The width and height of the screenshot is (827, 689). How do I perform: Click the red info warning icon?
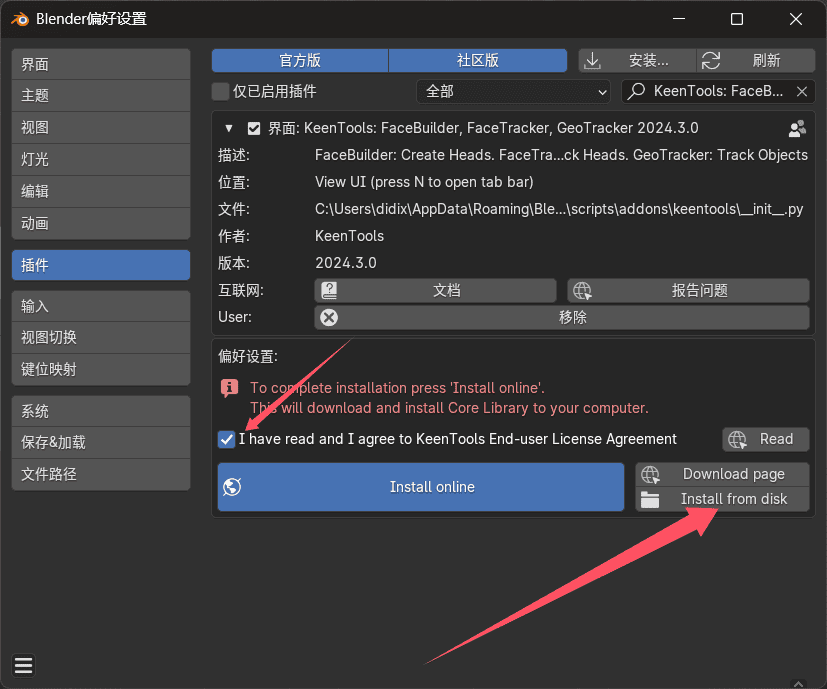(229, 388)
